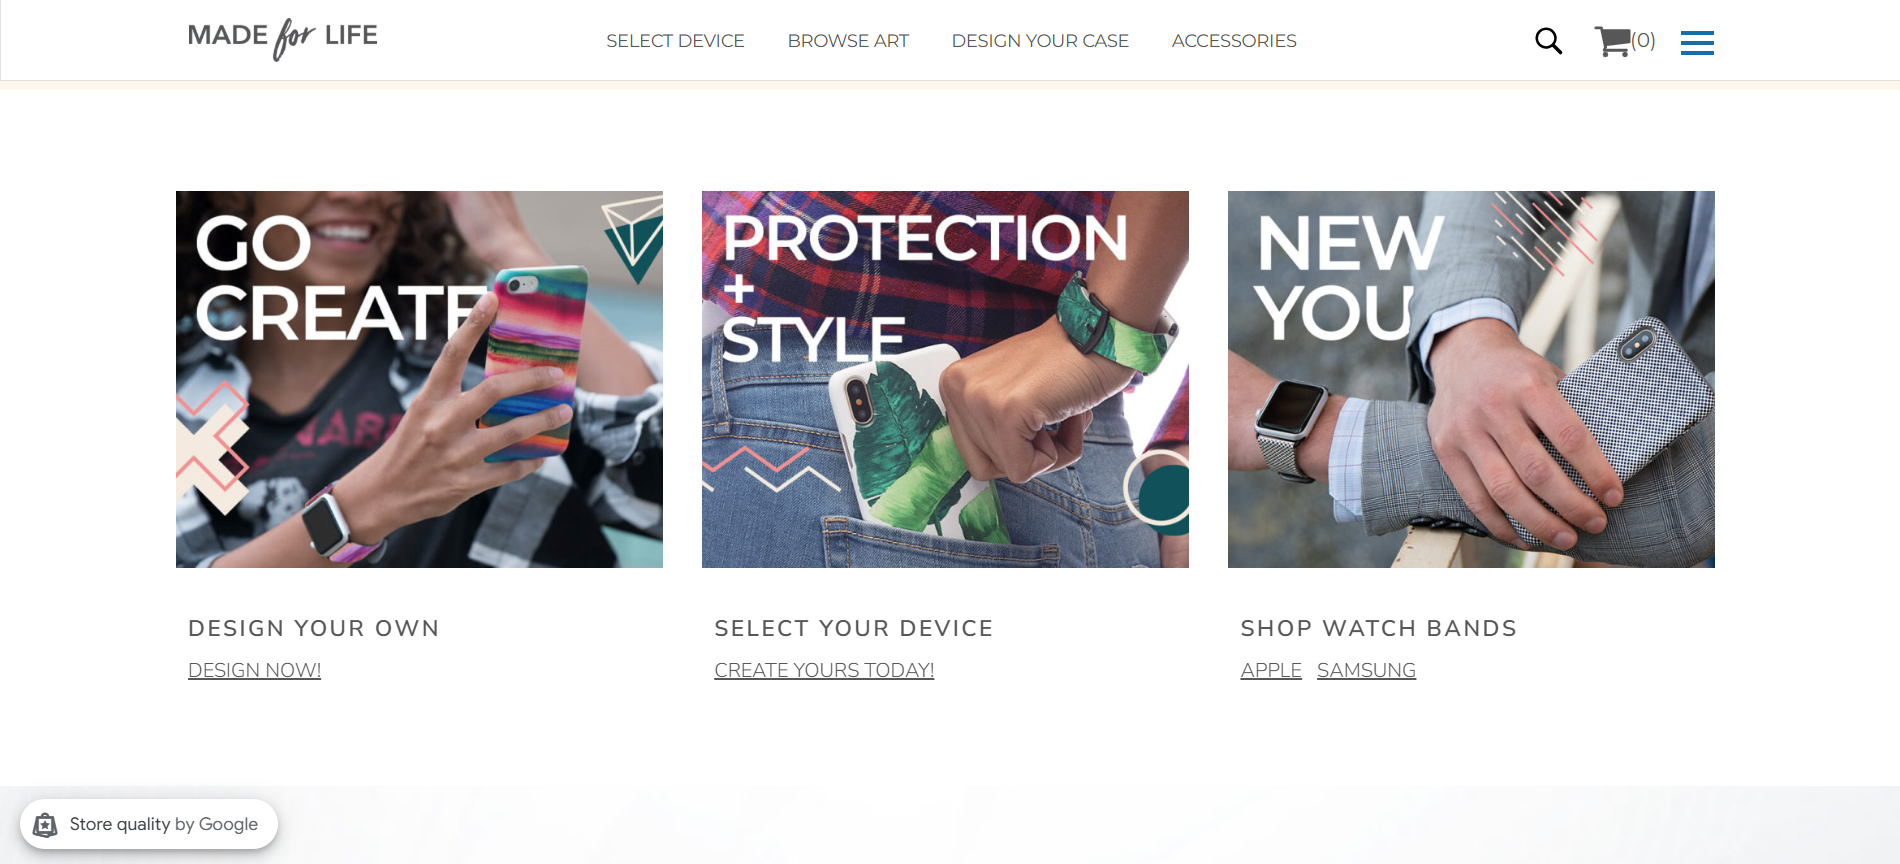Open the hamburger menu icon
Image resolution: width=1900 pixels, height=864 pixels.
click(x=1697, y=42)
